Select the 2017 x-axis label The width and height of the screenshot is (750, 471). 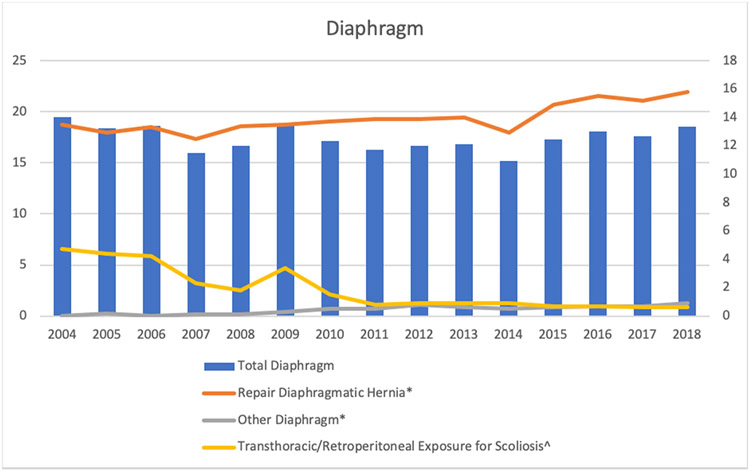click(642, 334)
